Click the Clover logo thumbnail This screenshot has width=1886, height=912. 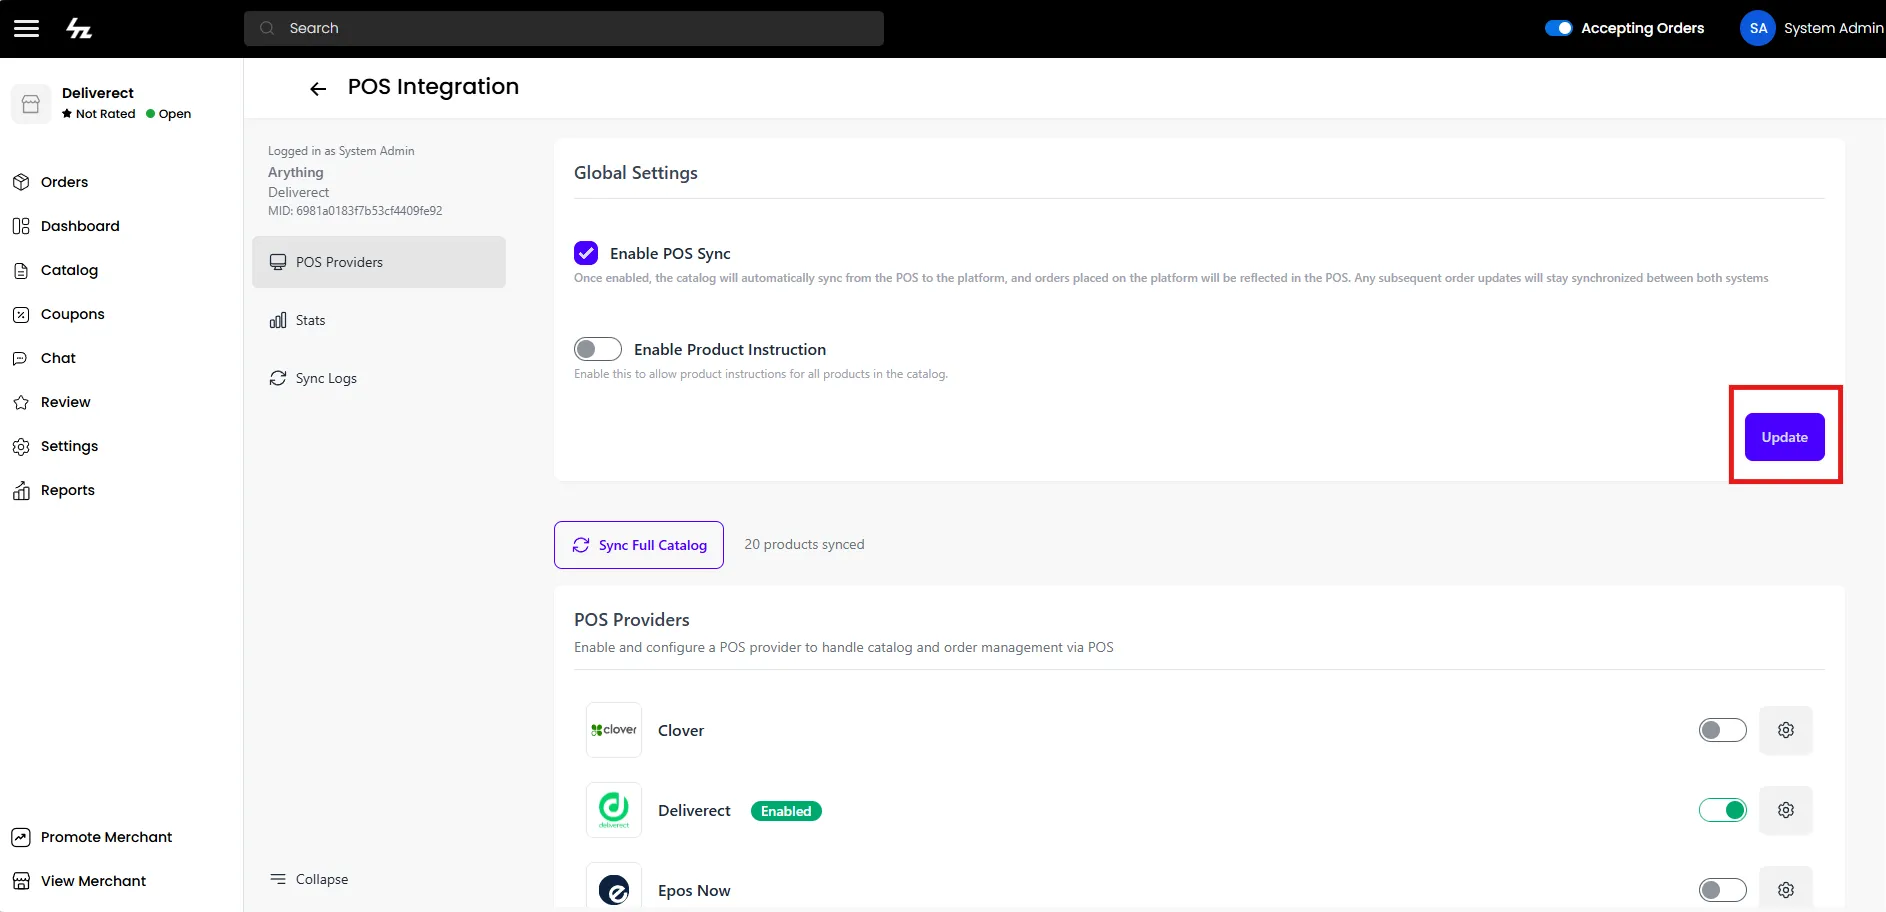coord(614,730)
